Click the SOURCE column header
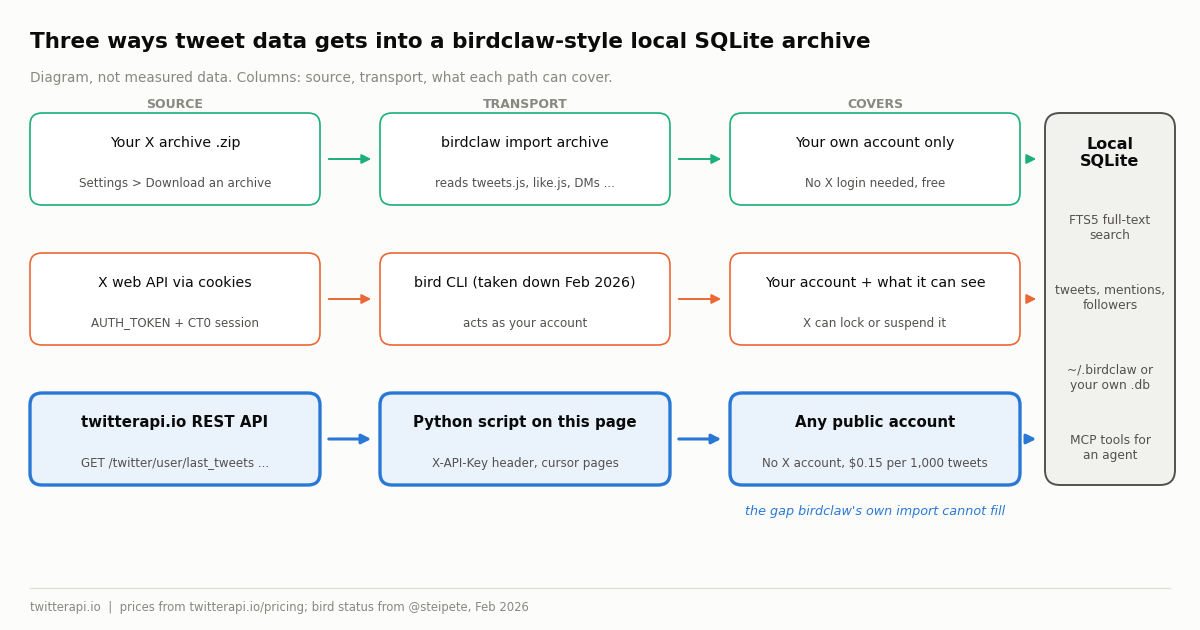Image resolution: width=1200 pixels, height=630 pixels. (175, 104)
